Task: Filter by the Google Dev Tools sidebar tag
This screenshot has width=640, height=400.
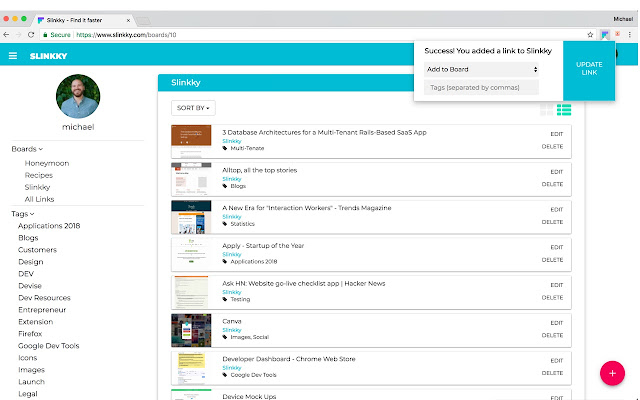Action: click(49, 346)
